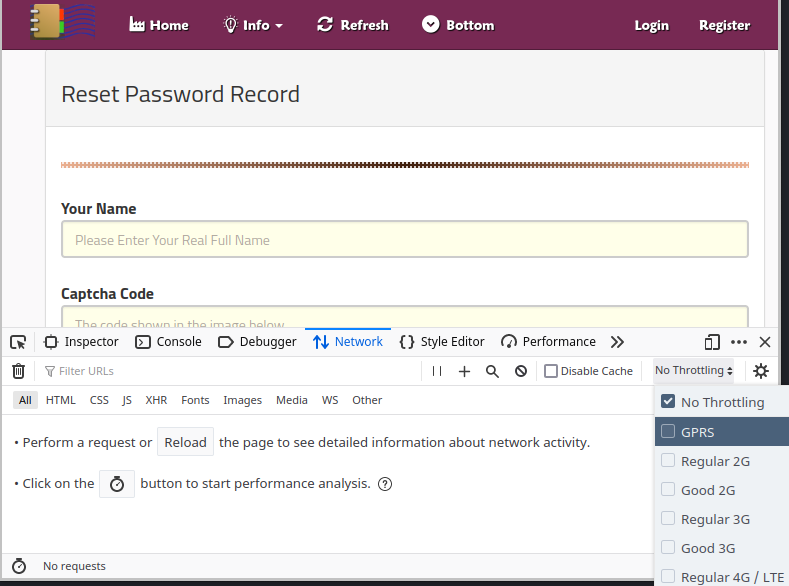Click the plus icon in network toolbar
The height and width of the screenshot is (586, 789).
[464, 371]
